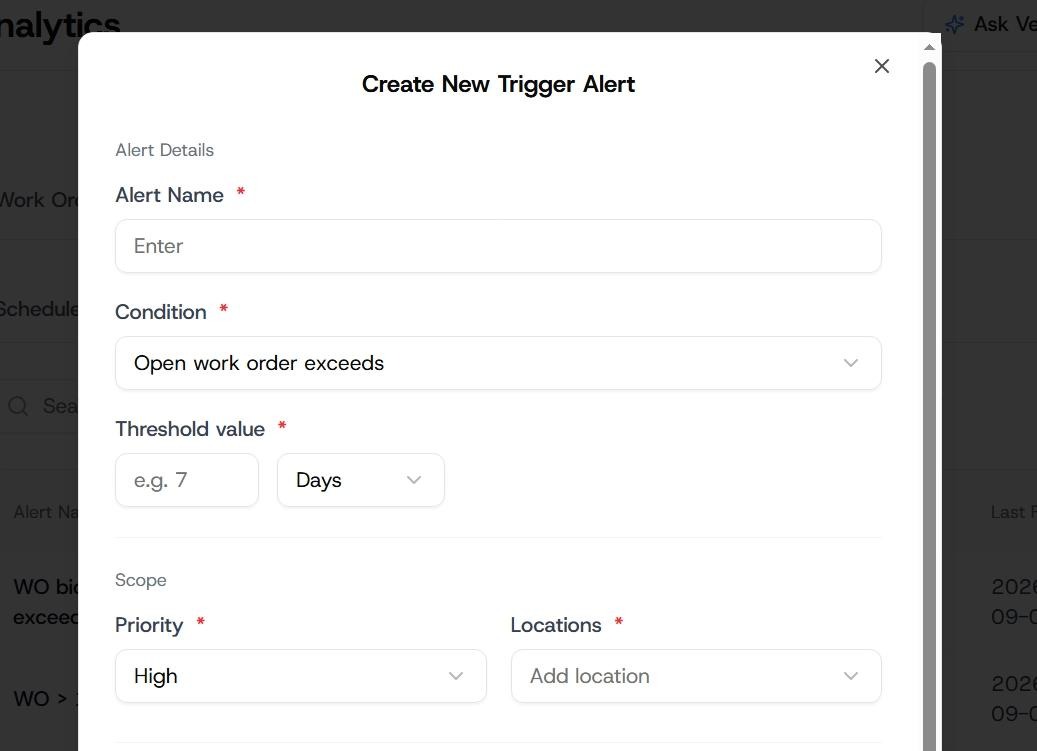Screen dimensions: 1037x751
Task: Expand the Priority dropdown set to High
Action: click(301, 676)
